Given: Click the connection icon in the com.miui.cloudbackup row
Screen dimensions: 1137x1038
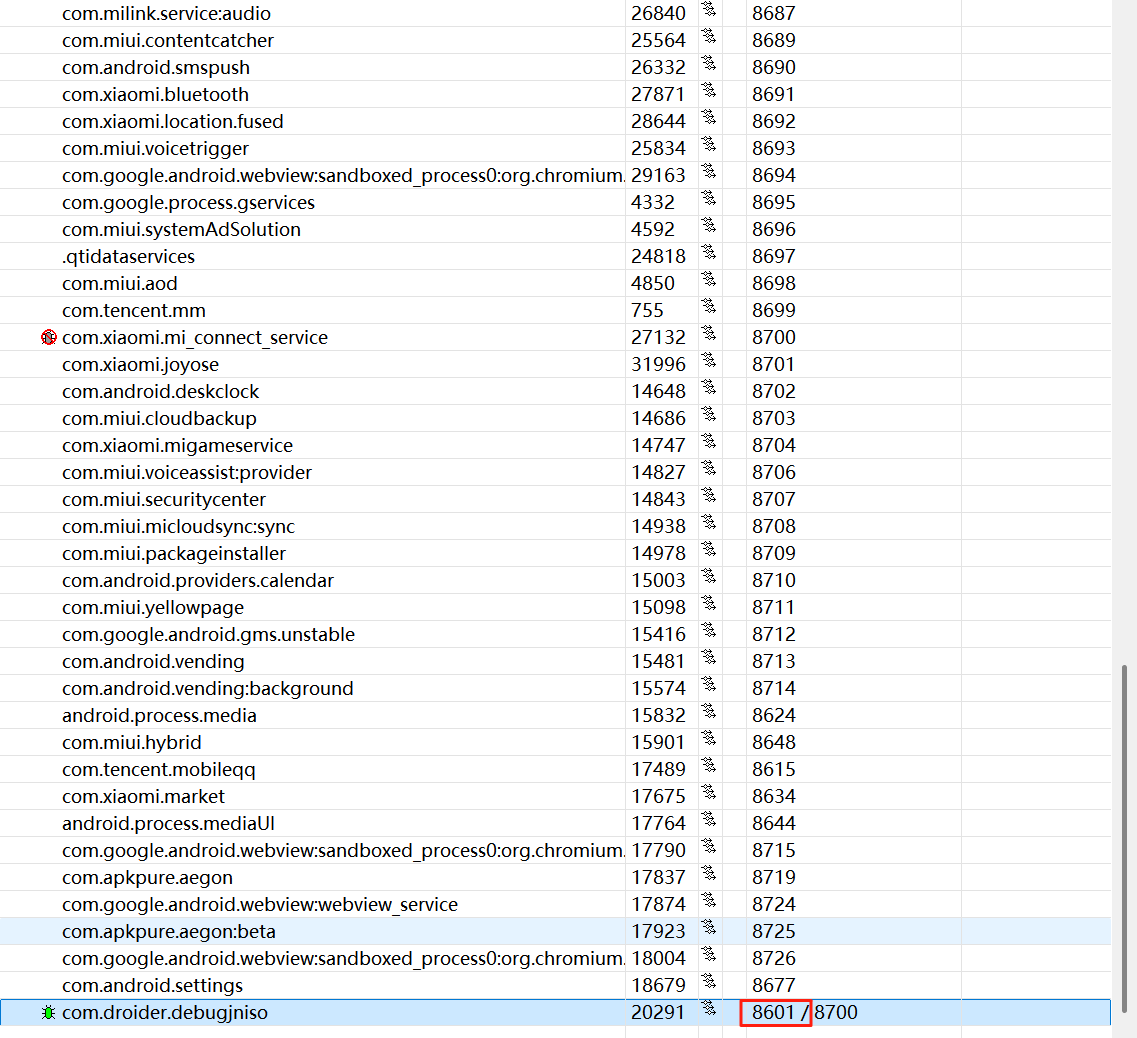Looking at the screenshot, I should tap(709, 415).
